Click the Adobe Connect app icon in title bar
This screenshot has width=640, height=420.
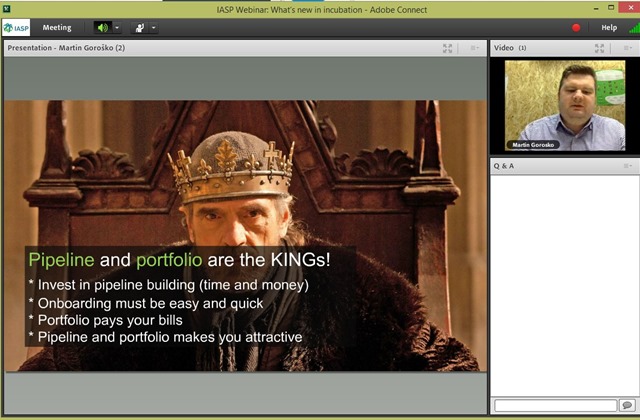click(x=6, y=8)
